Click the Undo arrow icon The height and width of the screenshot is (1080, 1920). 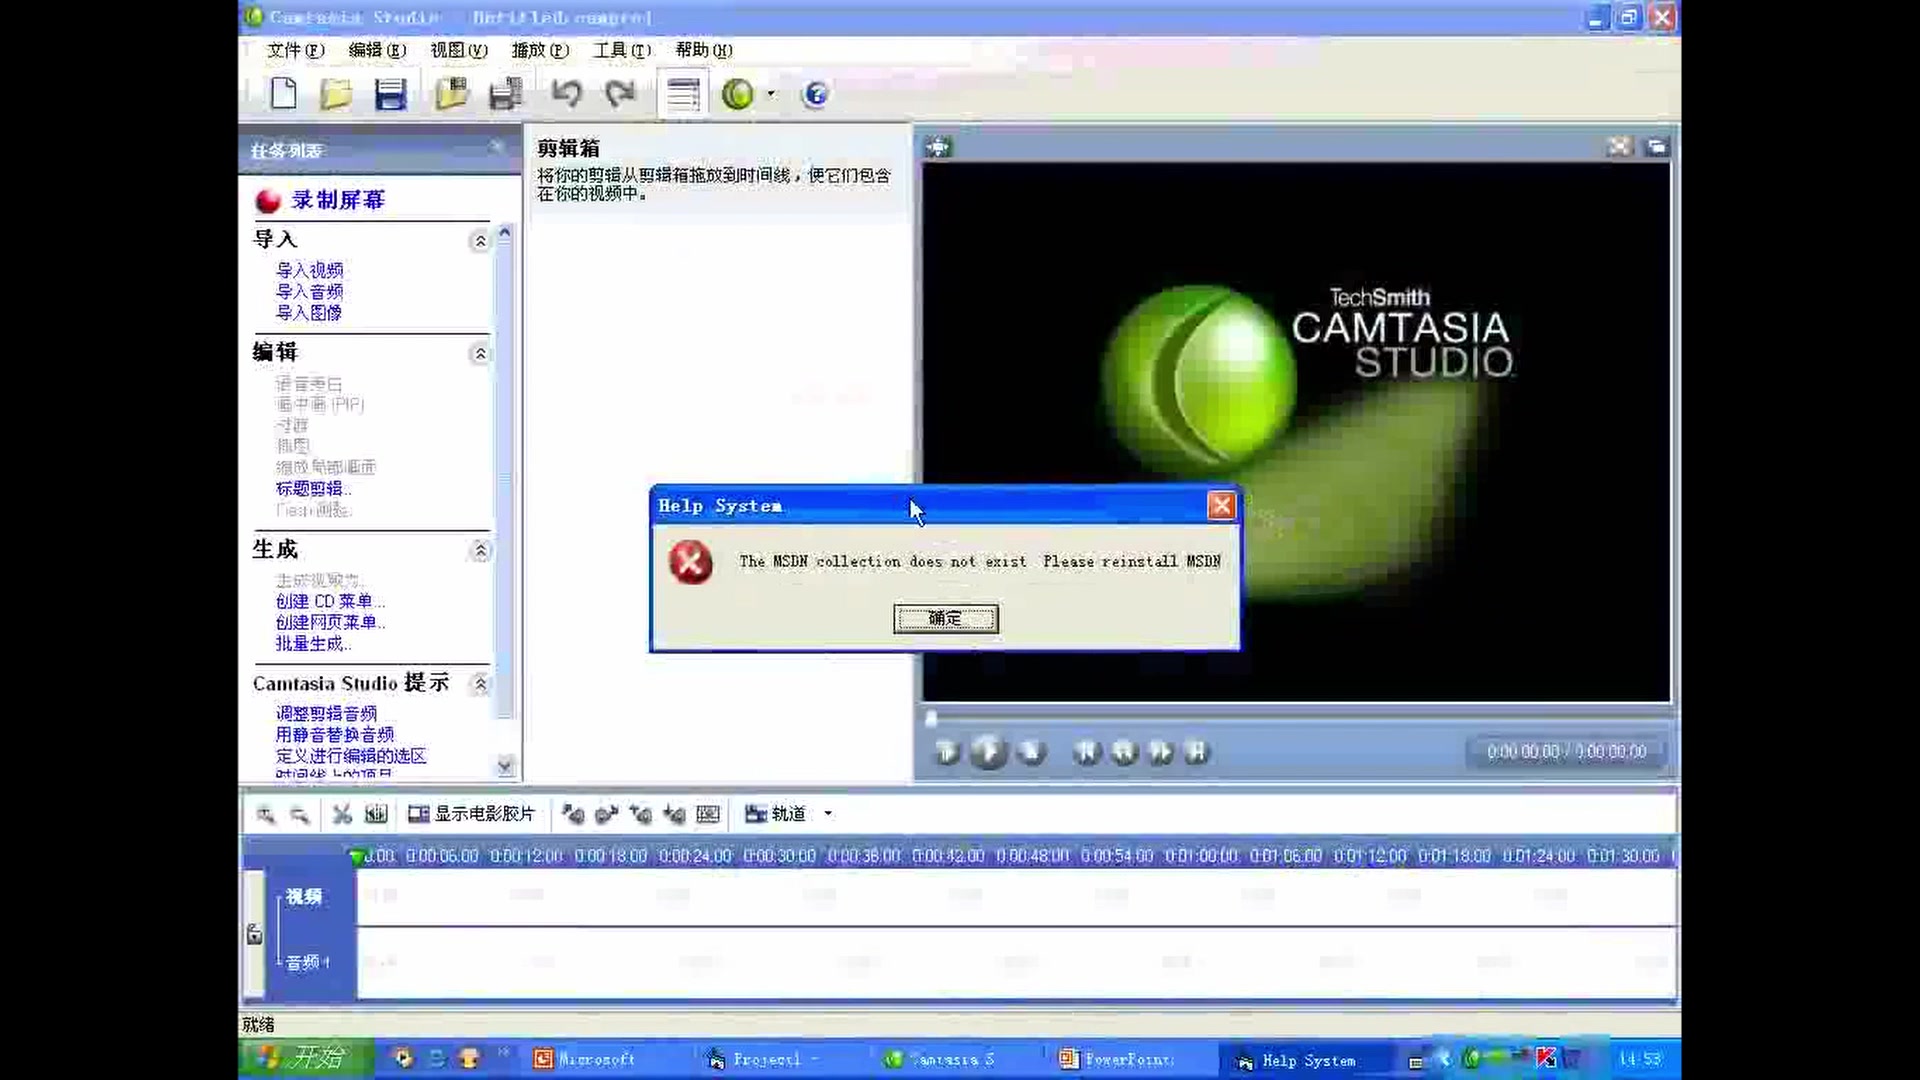567,93
